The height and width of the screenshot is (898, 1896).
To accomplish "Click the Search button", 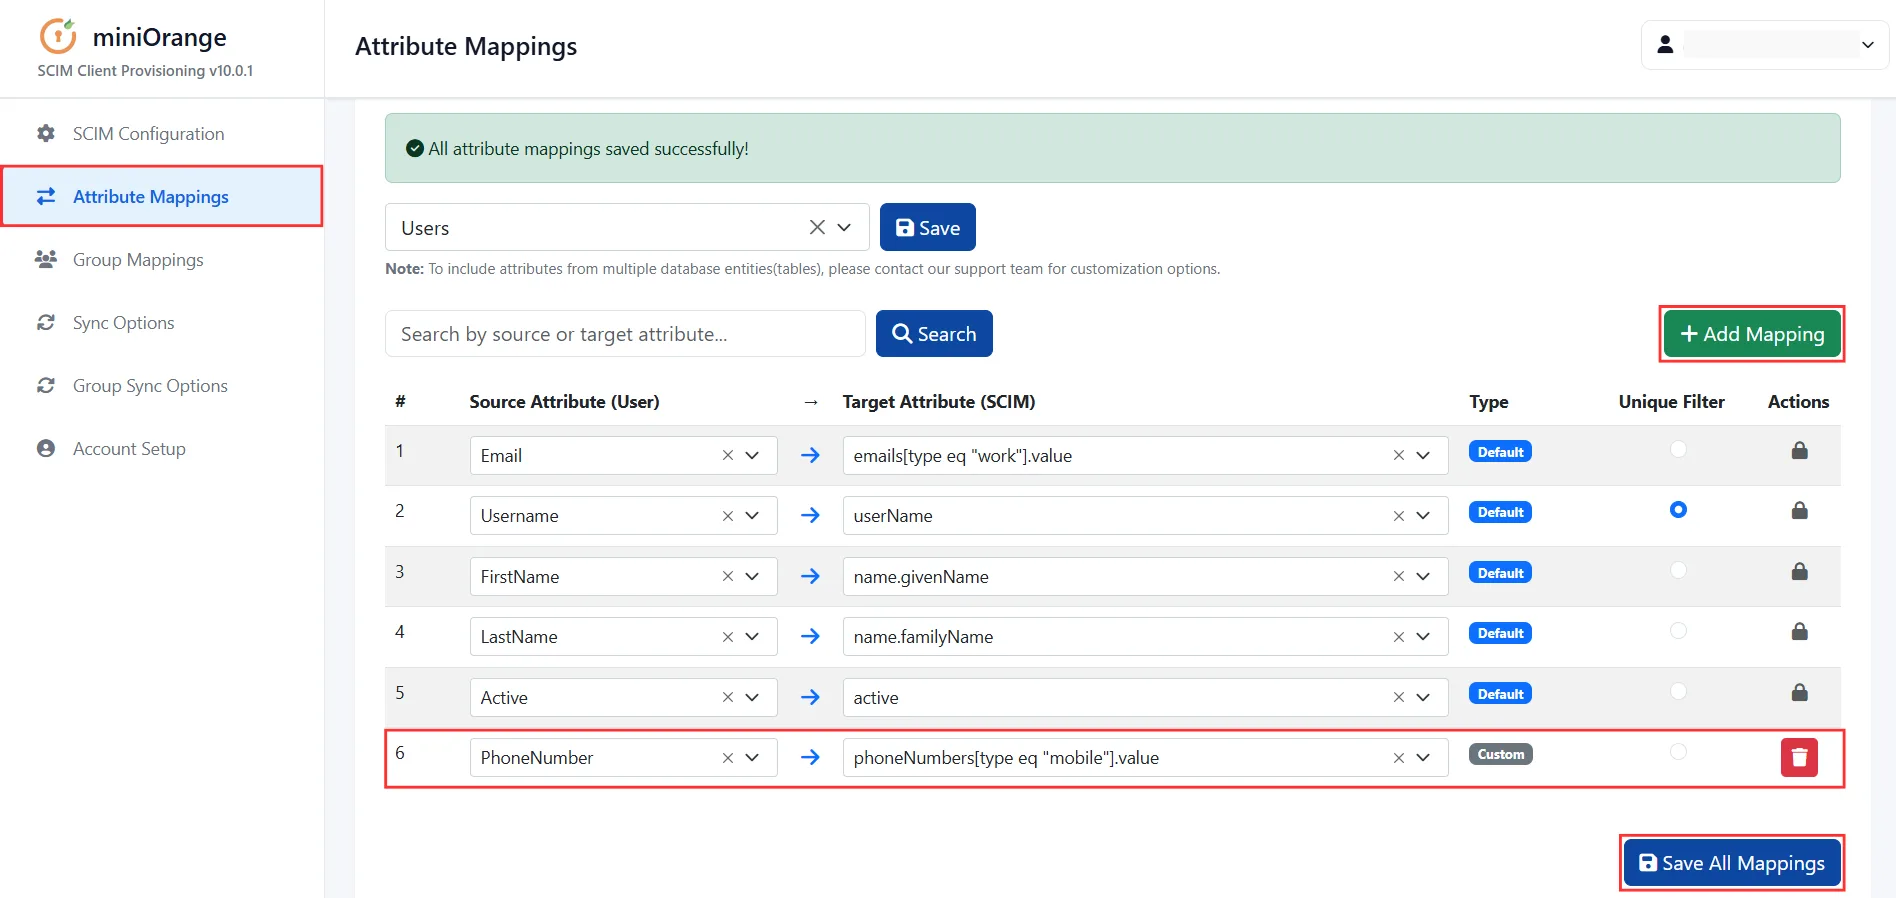I will tap(934, 333).
